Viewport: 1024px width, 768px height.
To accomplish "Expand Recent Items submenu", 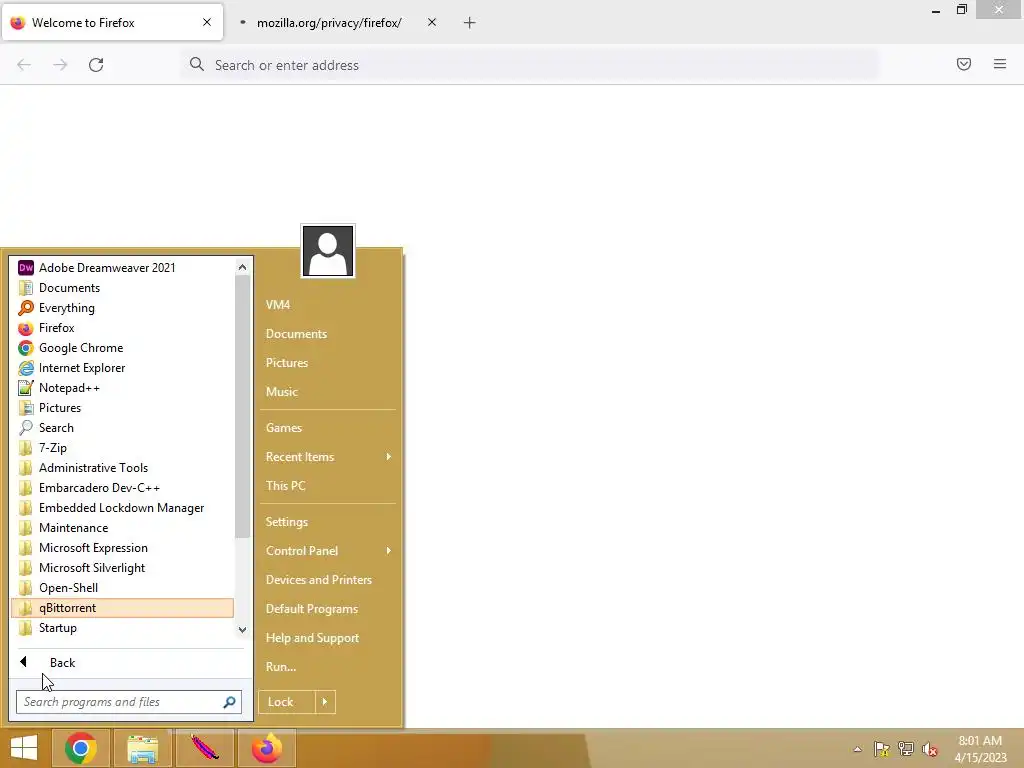I will 328,457.
